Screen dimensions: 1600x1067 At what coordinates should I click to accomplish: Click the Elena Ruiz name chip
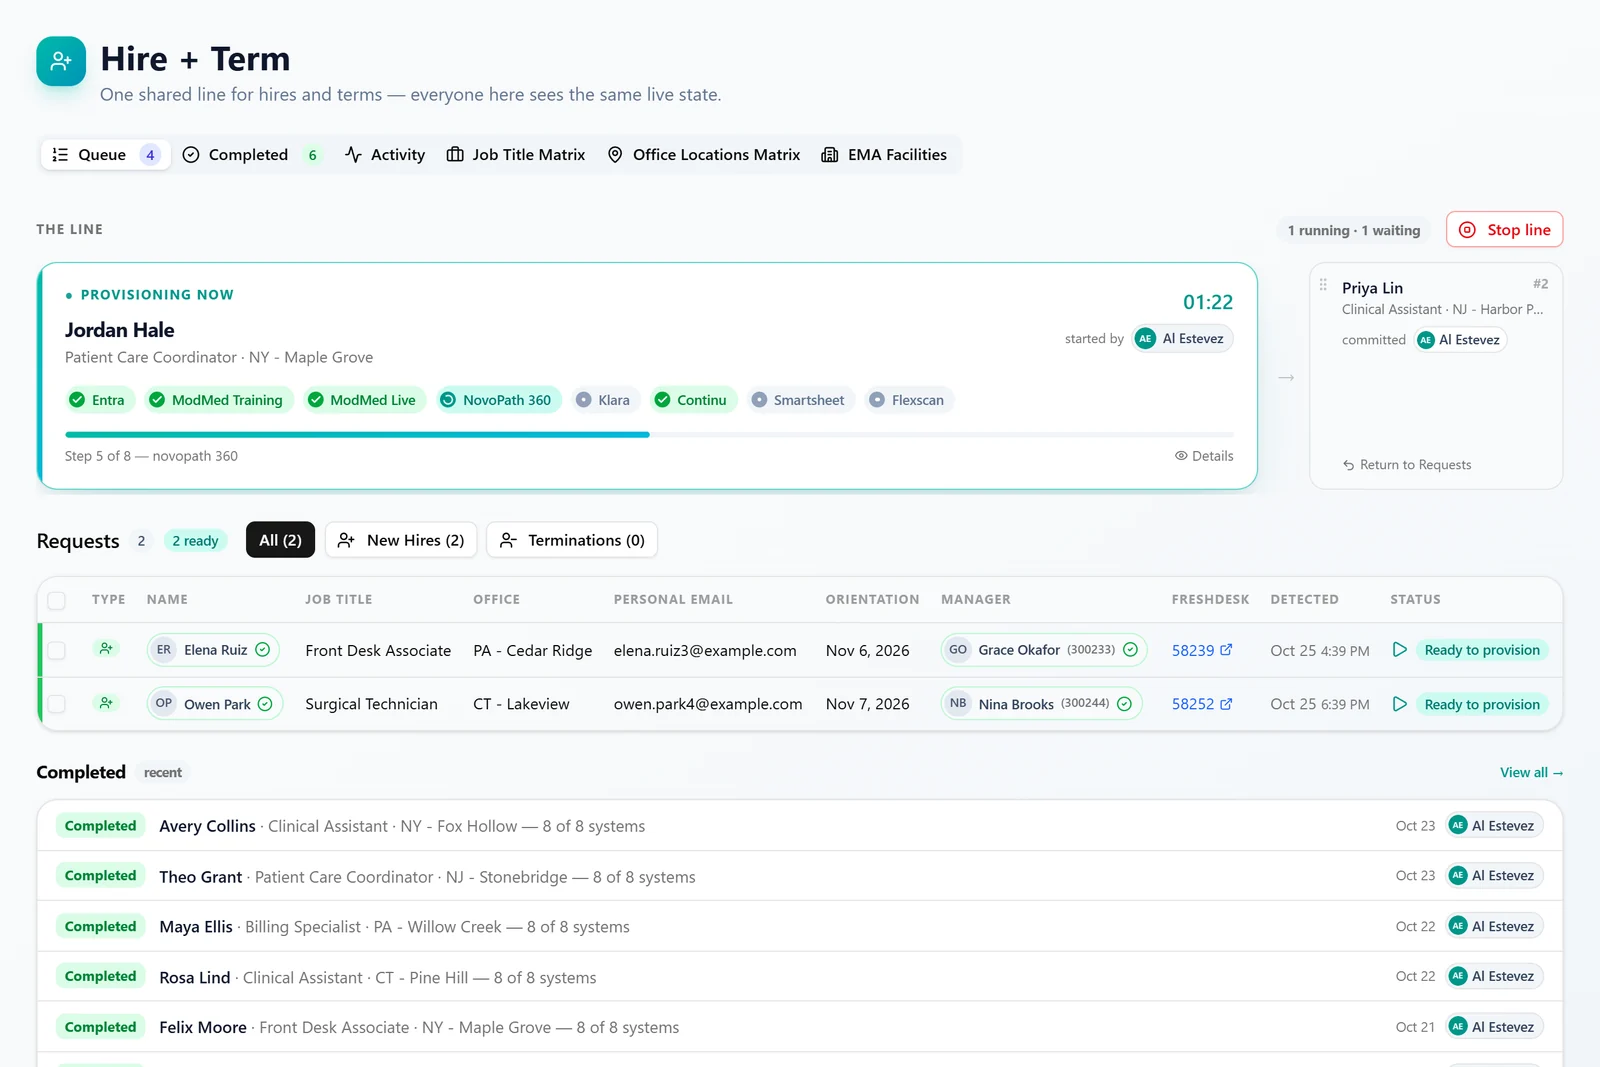(213, 650)
